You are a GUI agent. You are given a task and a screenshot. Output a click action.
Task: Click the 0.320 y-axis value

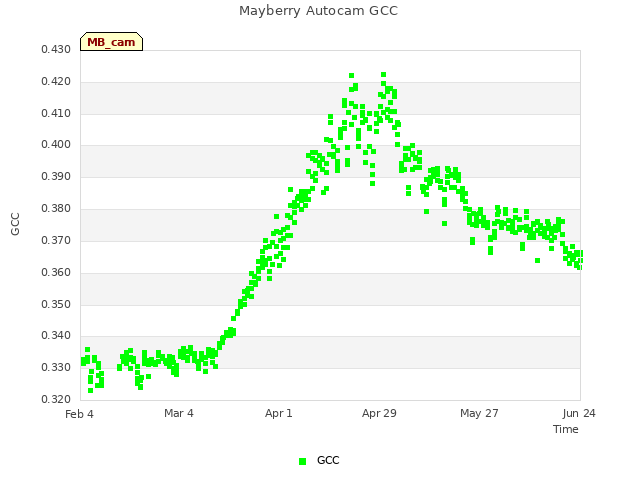[x=56, y=399]
